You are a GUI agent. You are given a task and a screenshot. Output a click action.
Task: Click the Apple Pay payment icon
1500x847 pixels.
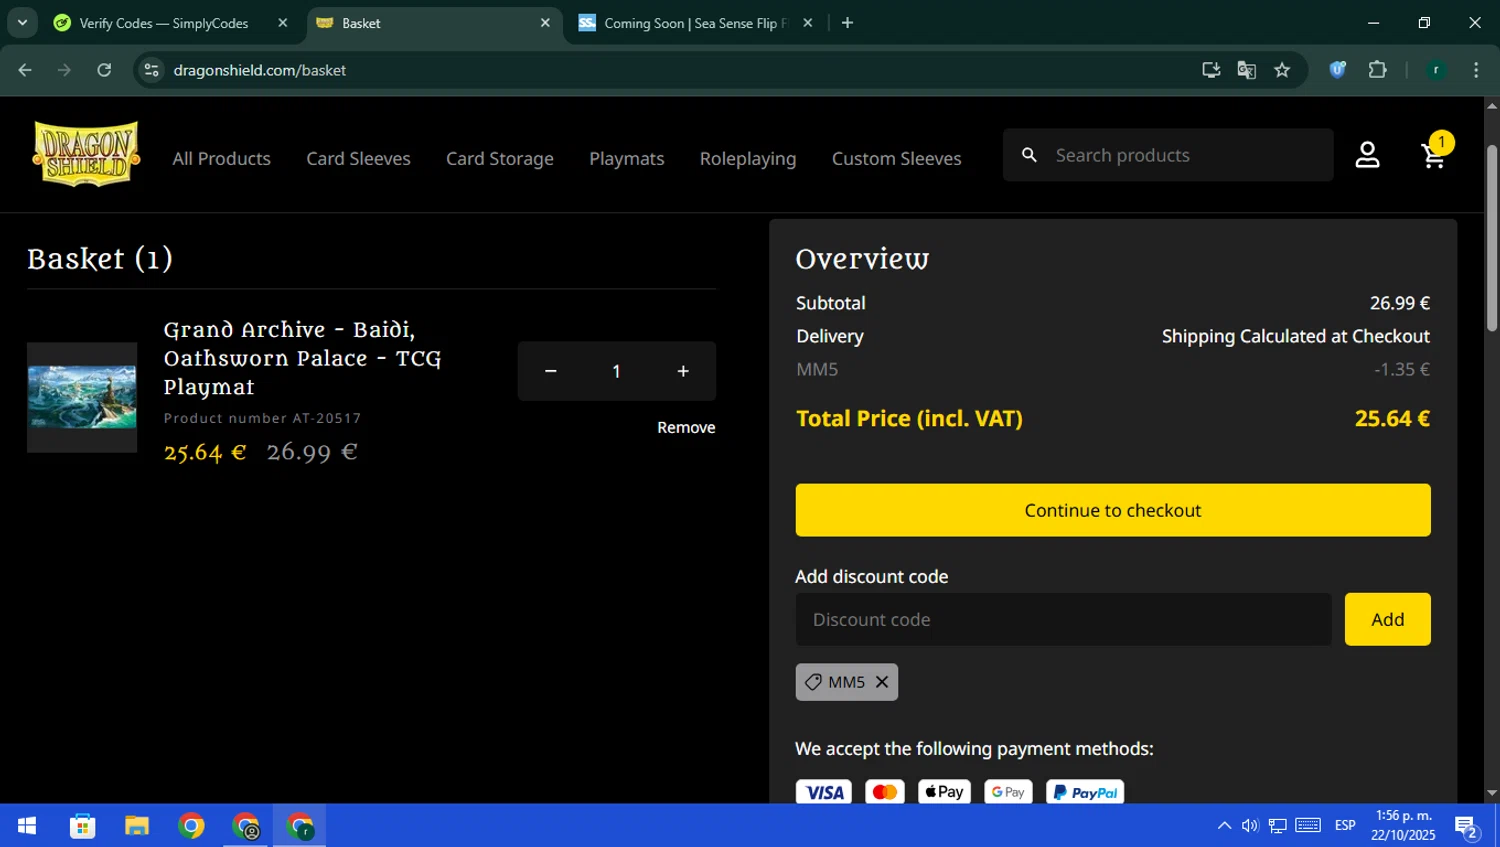point(944,792)
